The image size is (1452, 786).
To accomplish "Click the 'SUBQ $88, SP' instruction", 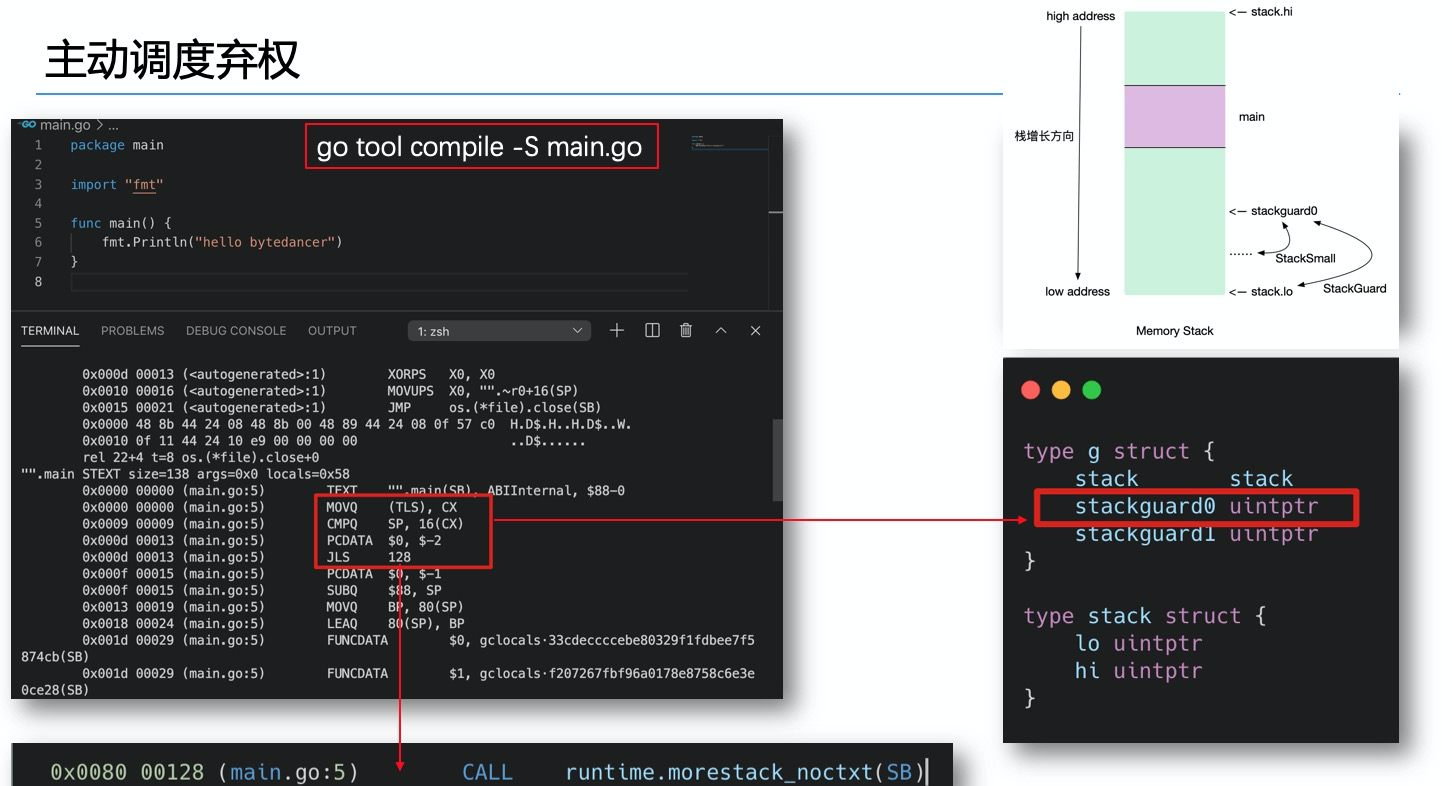I will pyautogui.click(x=382, y=590).
